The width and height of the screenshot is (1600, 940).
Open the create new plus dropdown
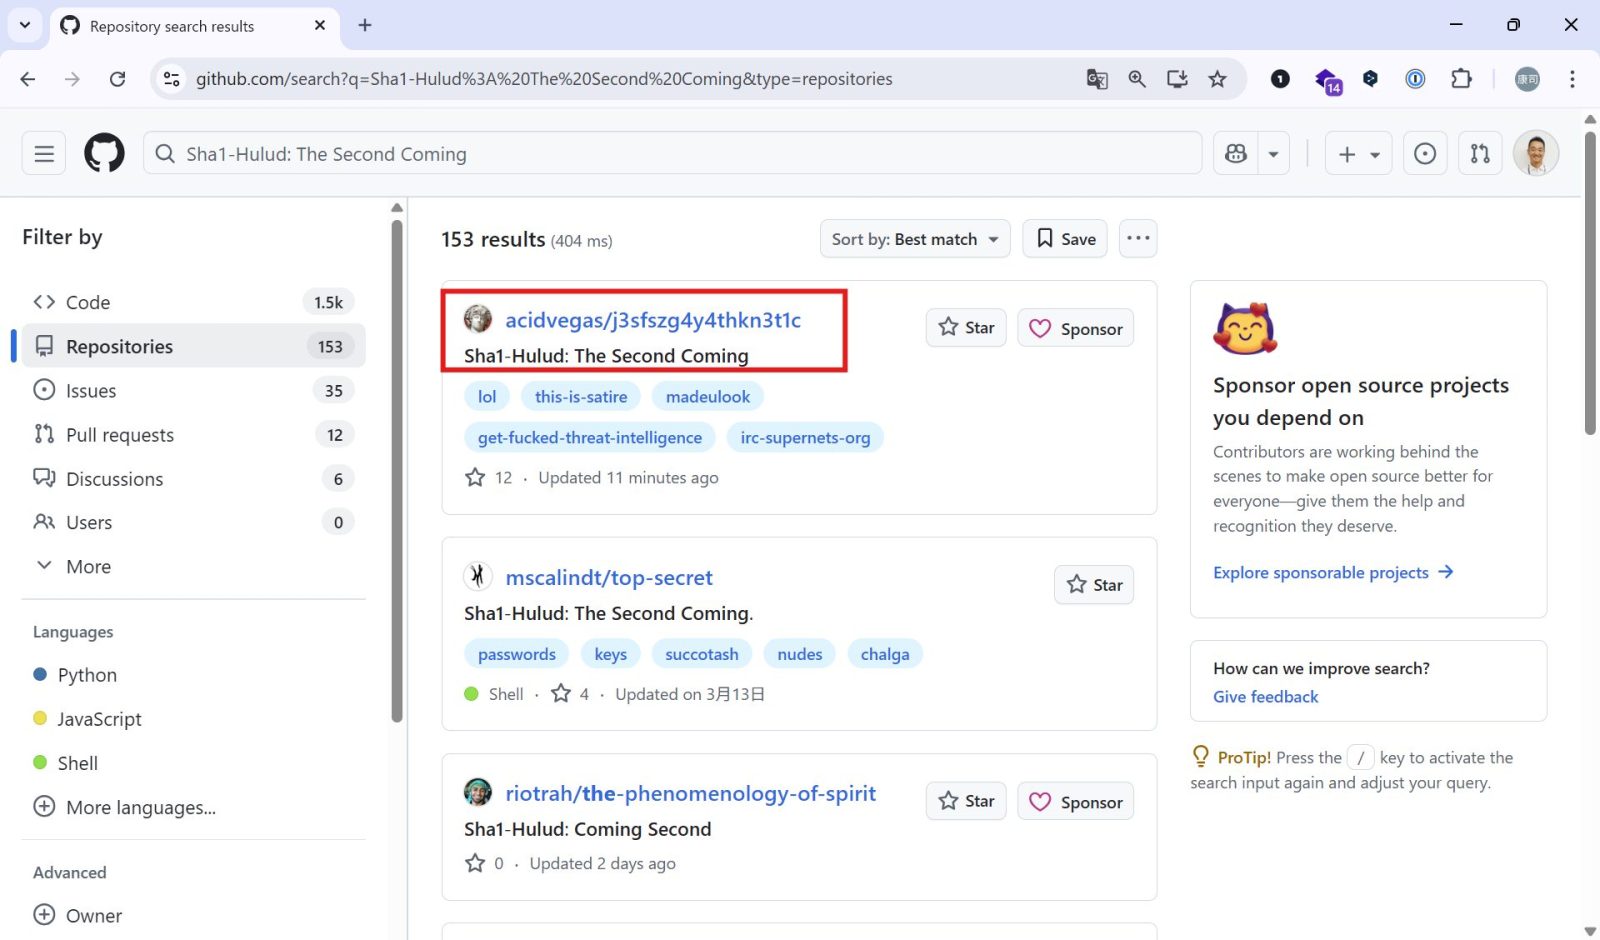coord(1358,154)
